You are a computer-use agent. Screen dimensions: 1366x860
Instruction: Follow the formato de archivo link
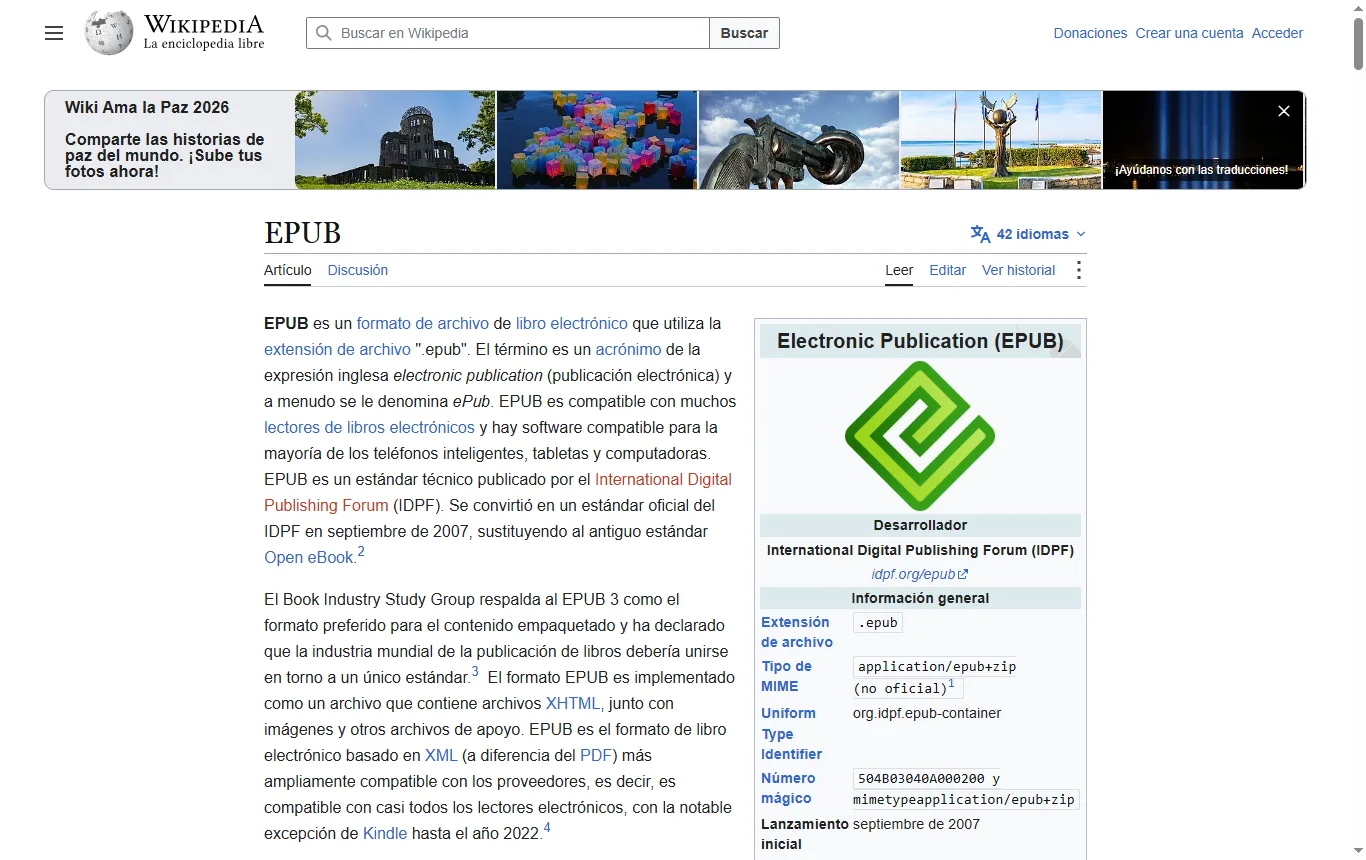423,323
